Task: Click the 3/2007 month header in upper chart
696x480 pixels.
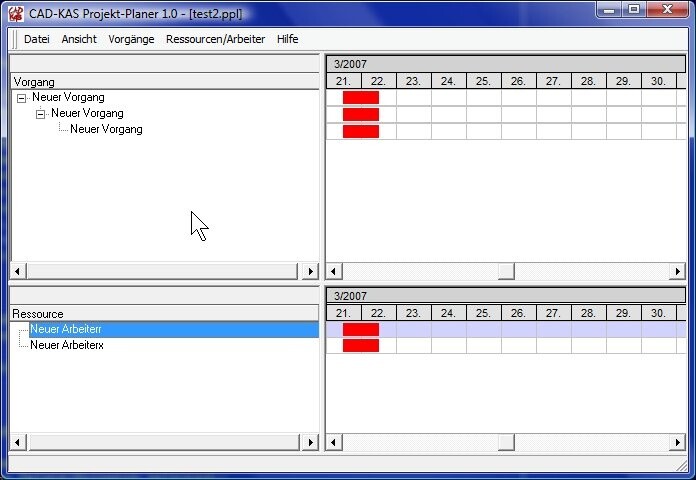Action: pos(506,64)
